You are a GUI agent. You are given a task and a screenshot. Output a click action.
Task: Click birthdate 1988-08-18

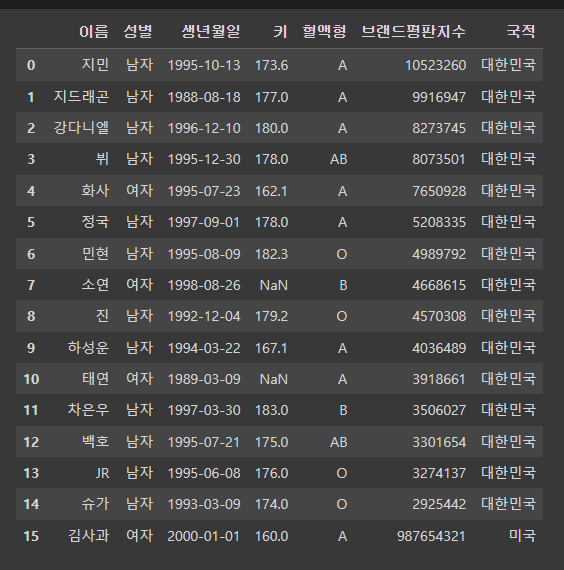click(x=204, y=97)
